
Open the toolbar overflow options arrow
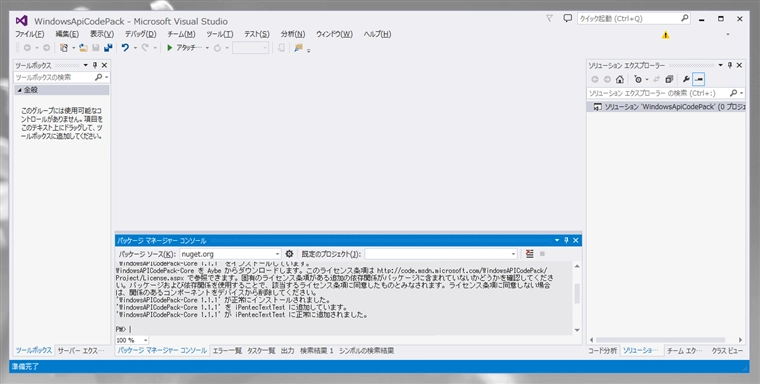pos(308,50)
